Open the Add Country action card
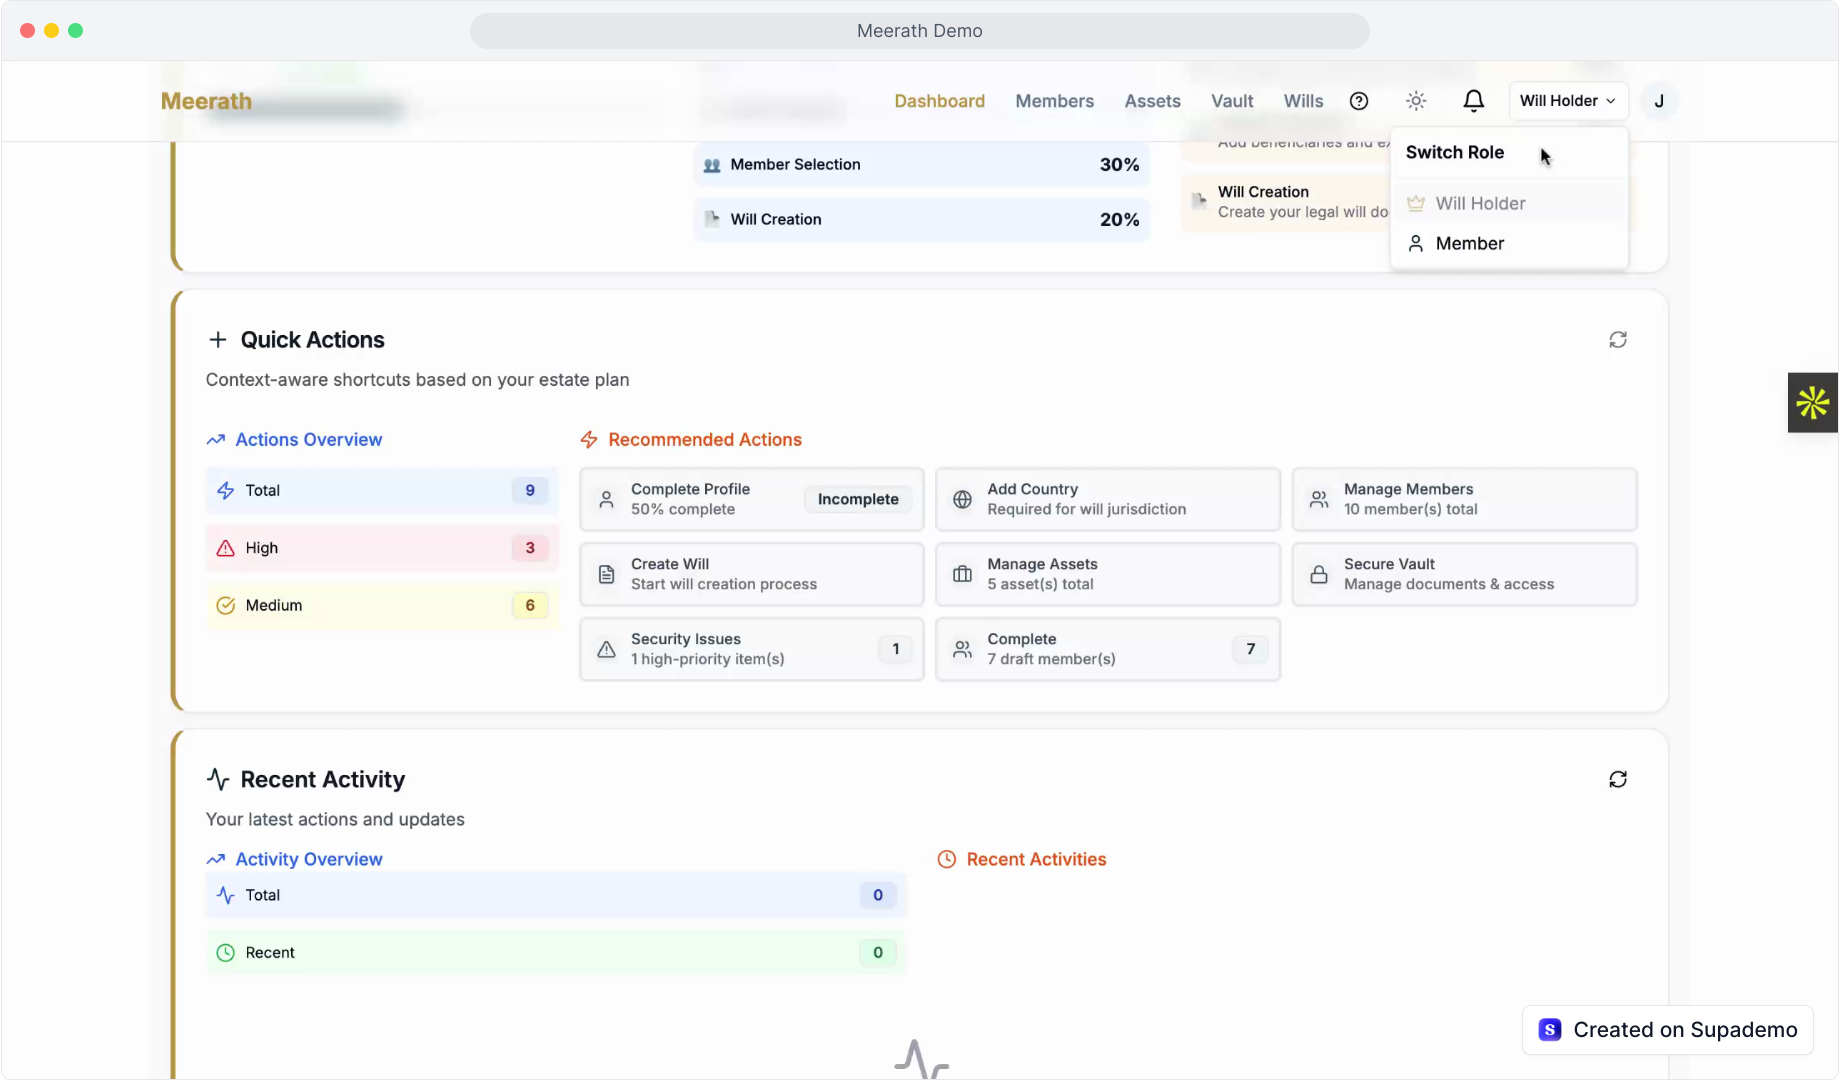Image resolution: width=1840 pixels, height=1080 pixels. 1108,499
